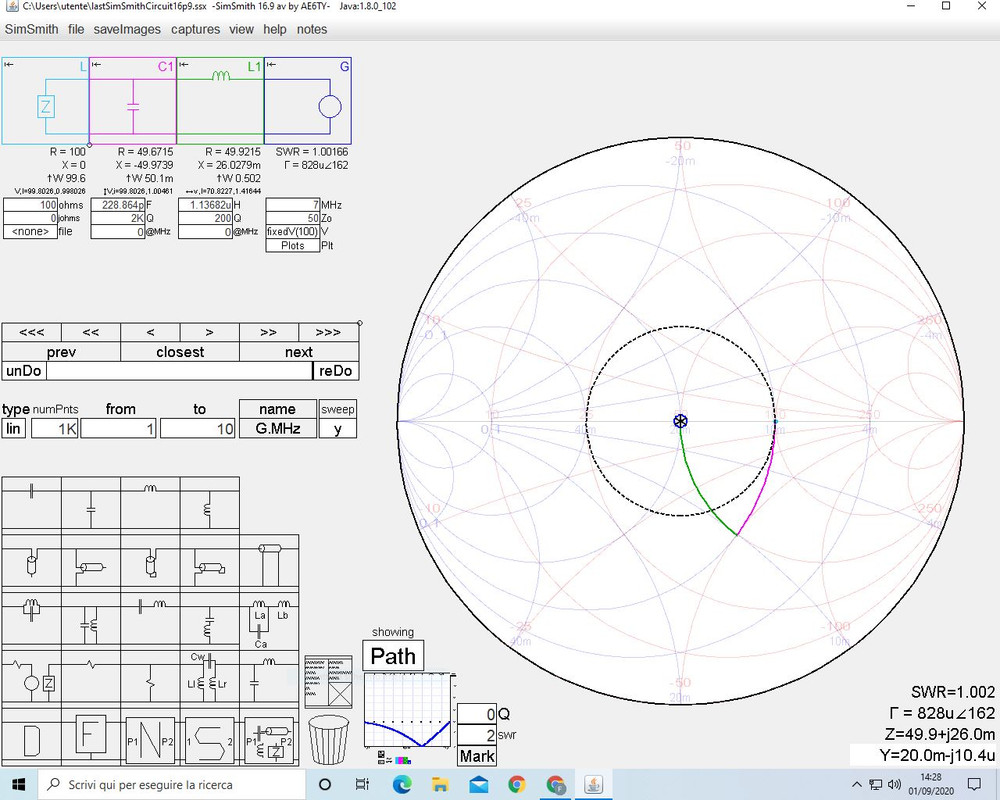Add the shunt parallel-LC component

[x=91, y=619]
